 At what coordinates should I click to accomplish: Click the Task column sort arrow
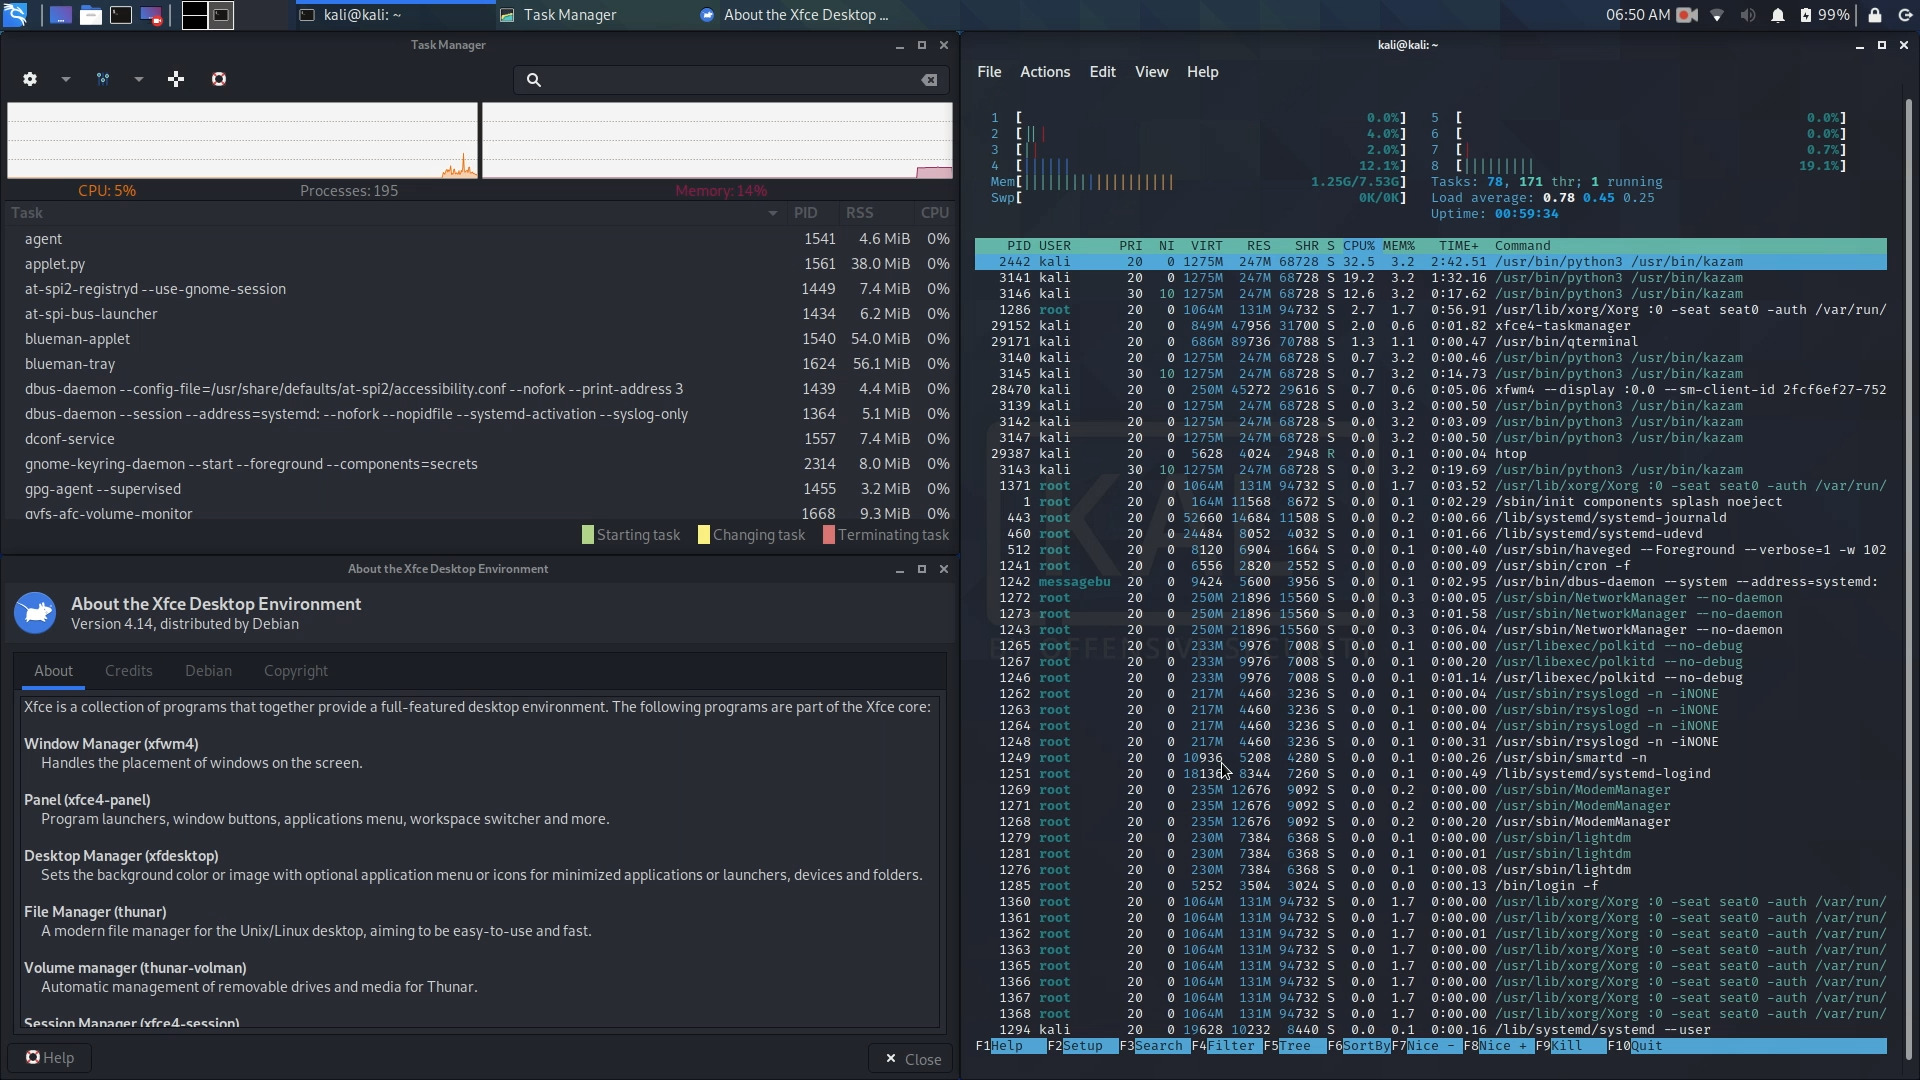(x=771, y=213)
